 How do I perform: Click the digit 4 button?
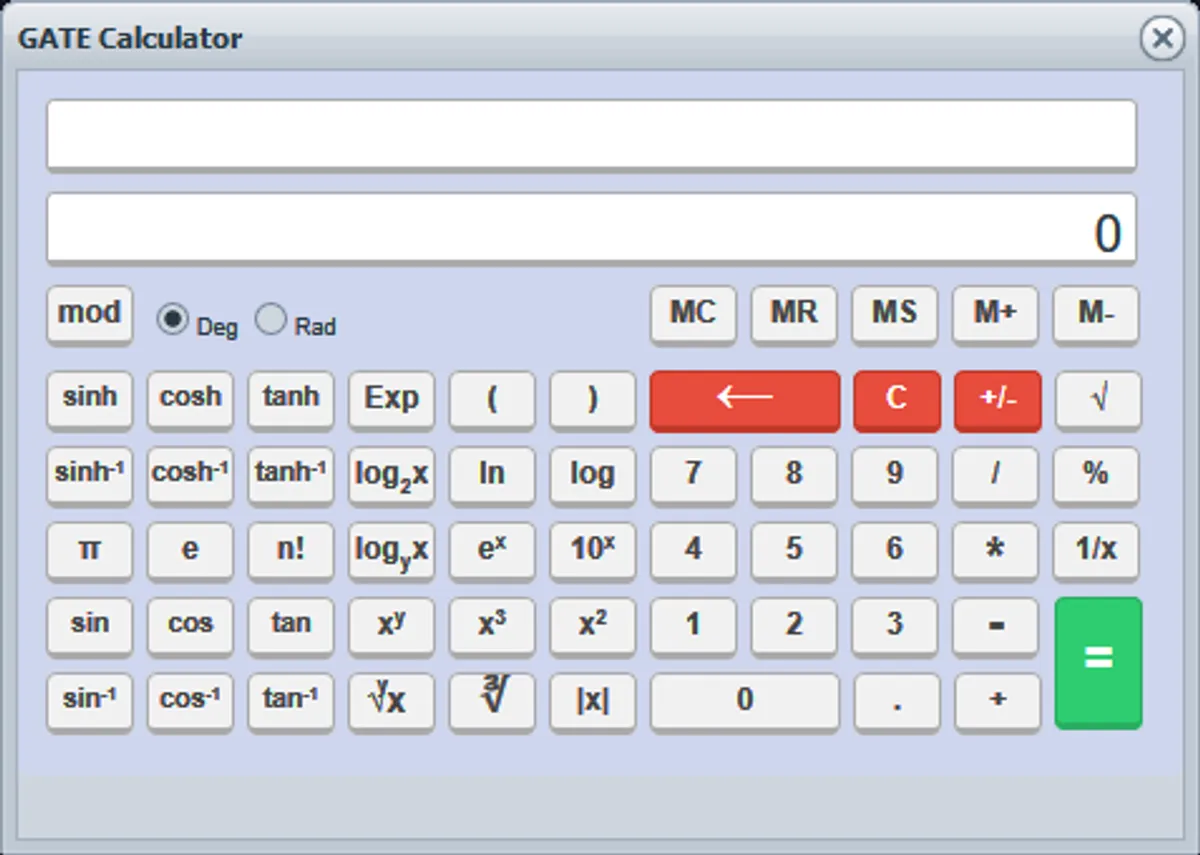click(693, 551)
